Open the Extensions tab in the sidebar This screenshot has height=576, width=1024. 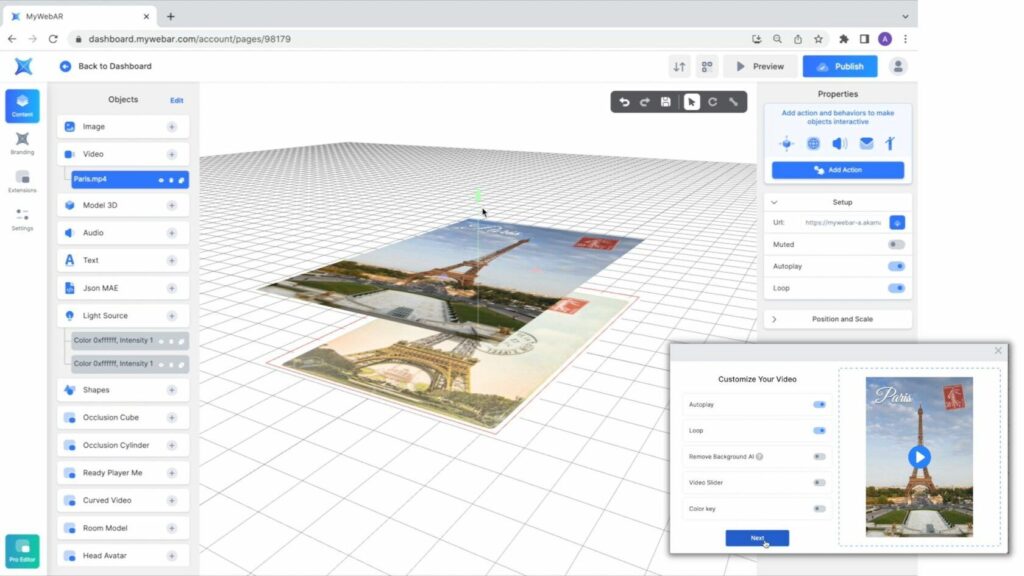pyautogui.click(x=22, y=181)
